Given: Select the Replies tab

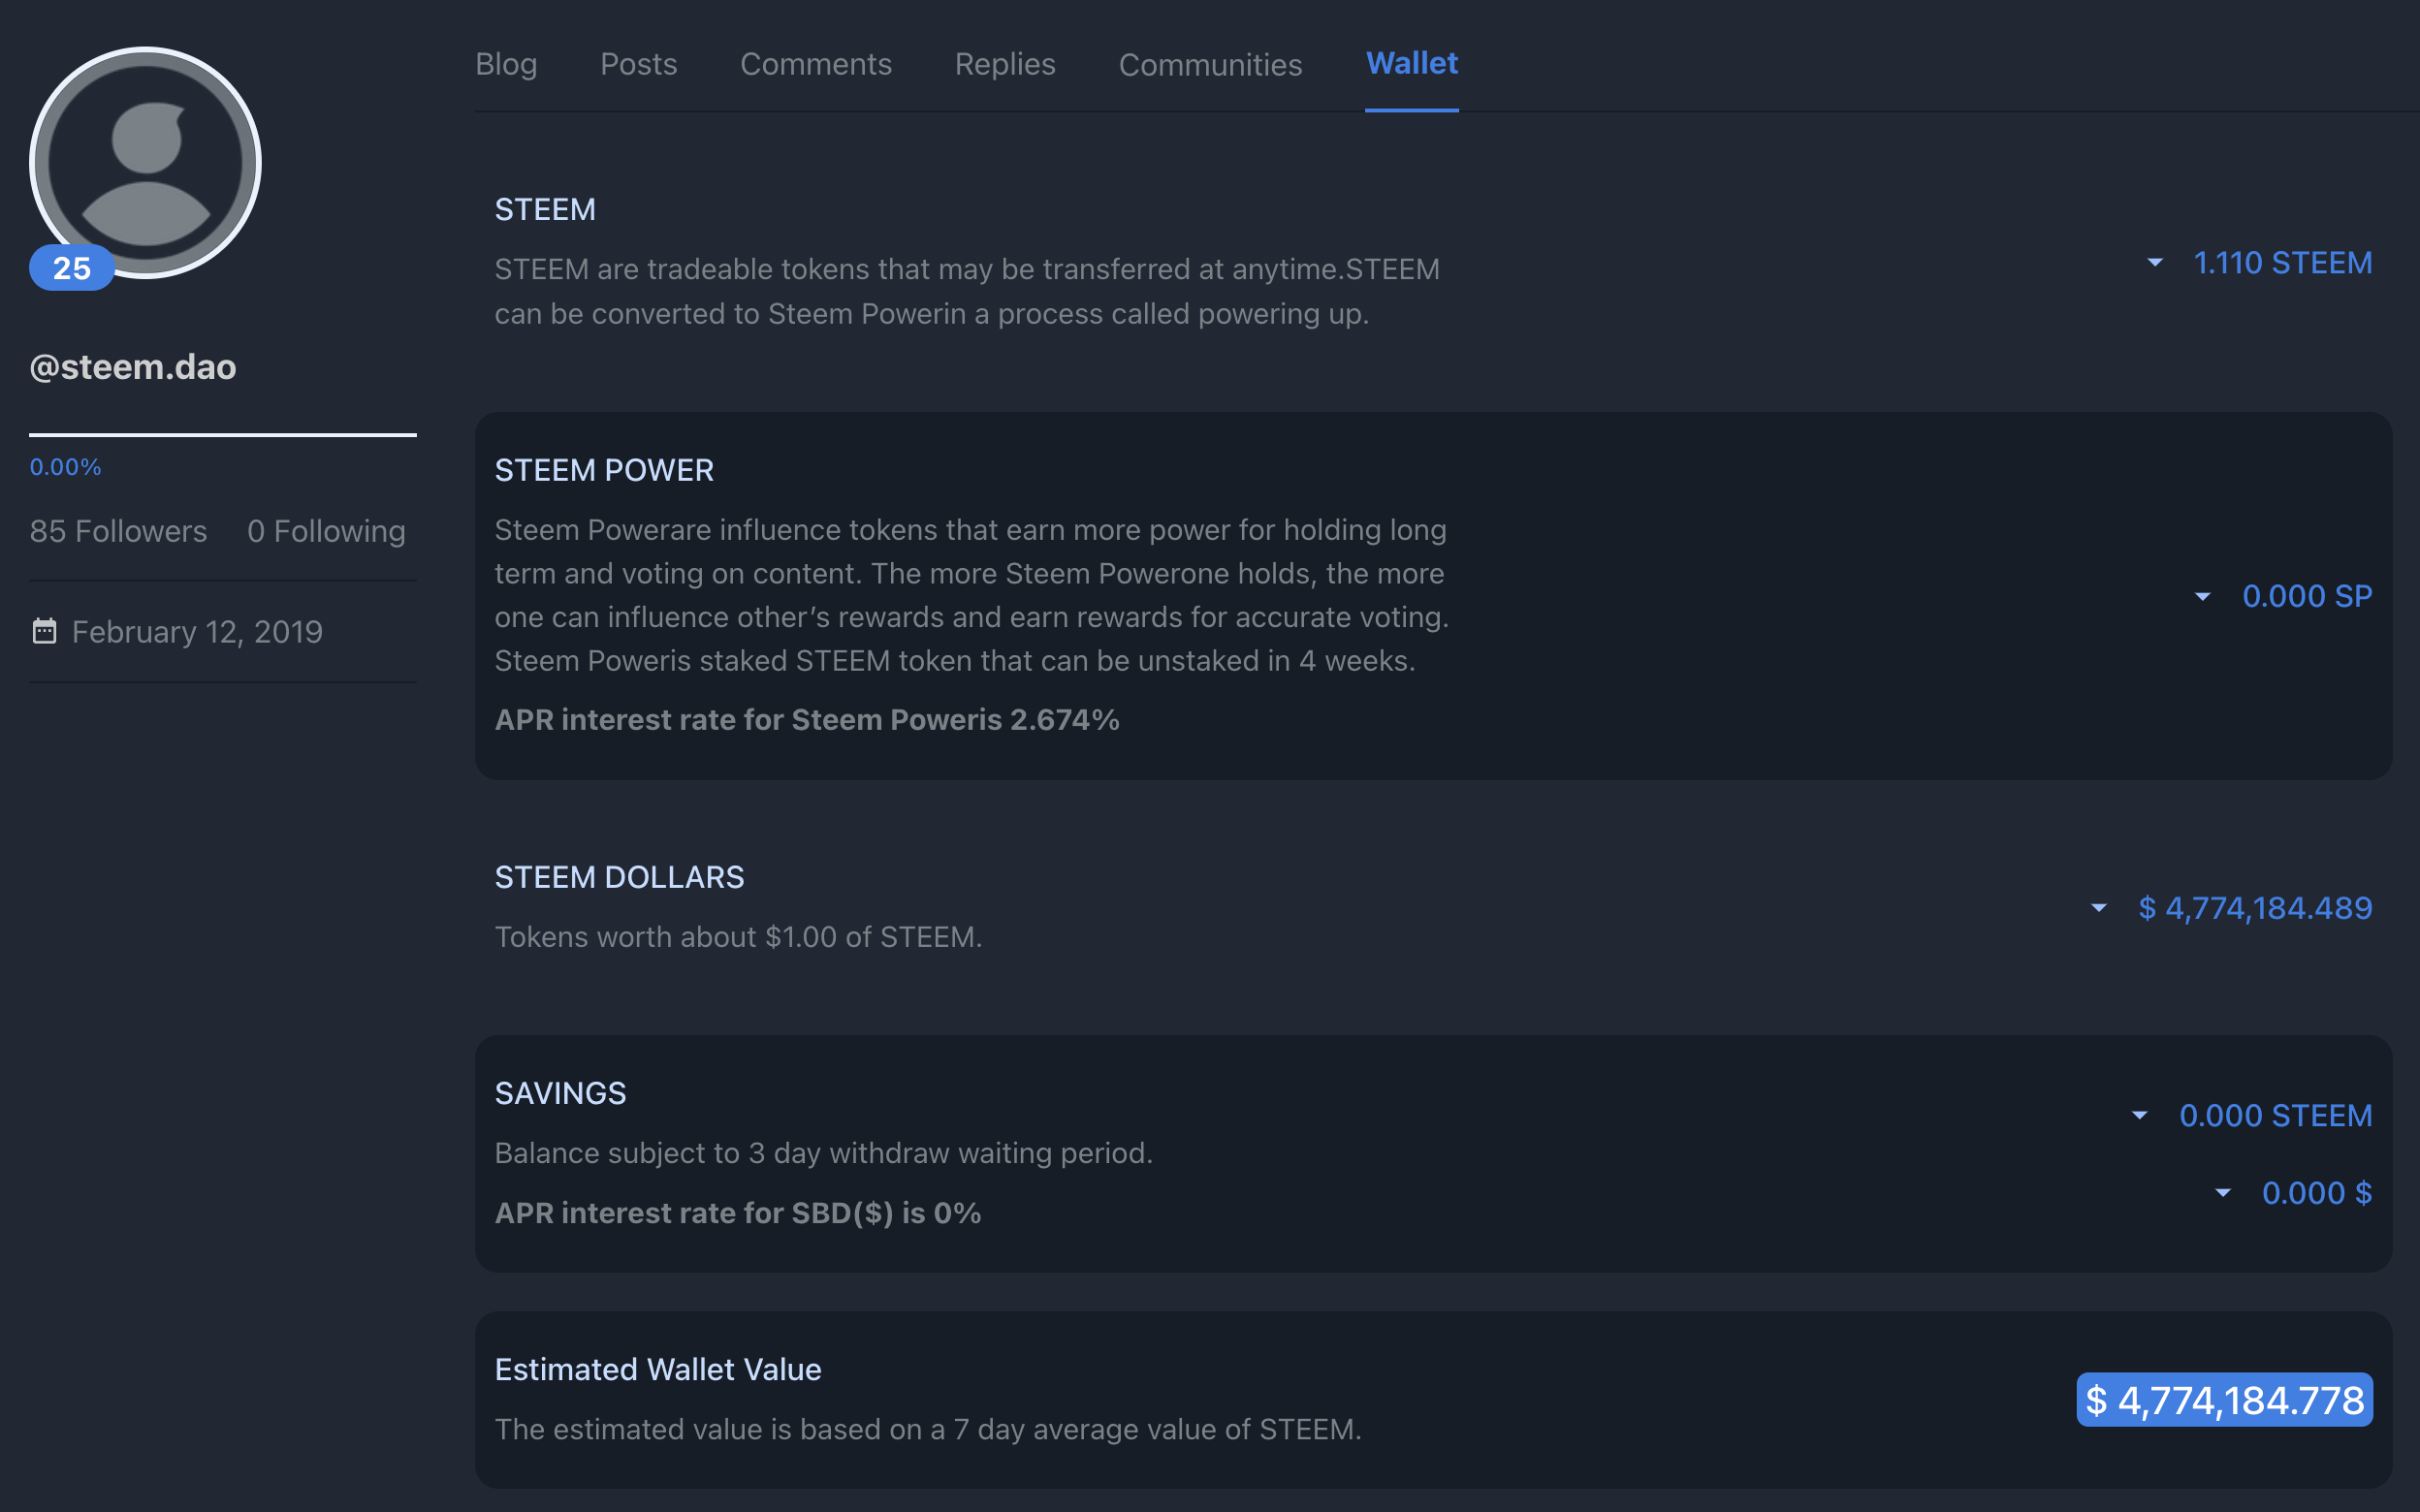Looking at the screenshot, I should [1004, 64].
